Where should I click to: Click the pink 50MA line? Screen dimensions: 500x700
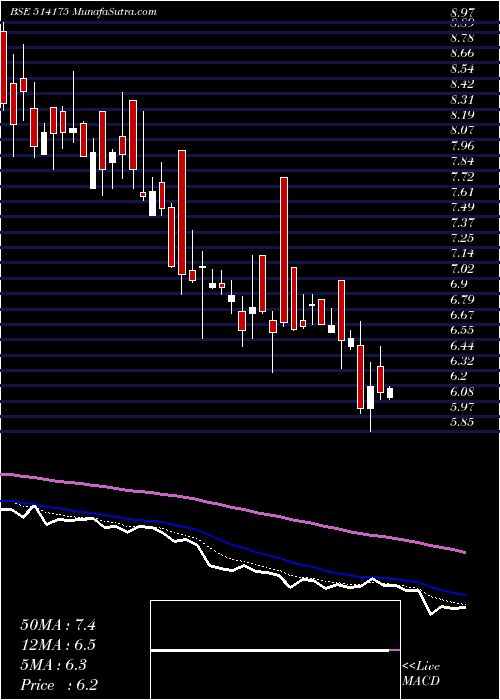click(x=232, y=507)
